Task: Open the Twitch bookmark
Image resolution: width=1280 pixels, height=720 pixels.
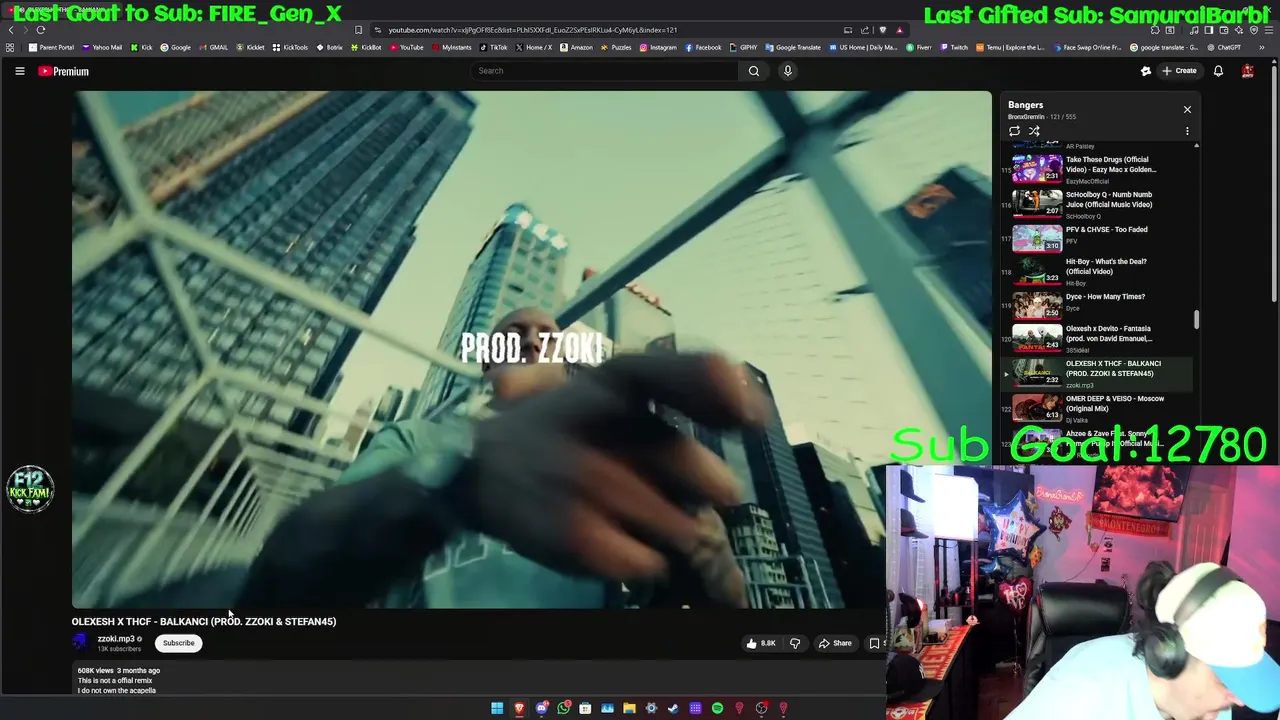Action: click(x=954, y=47)
